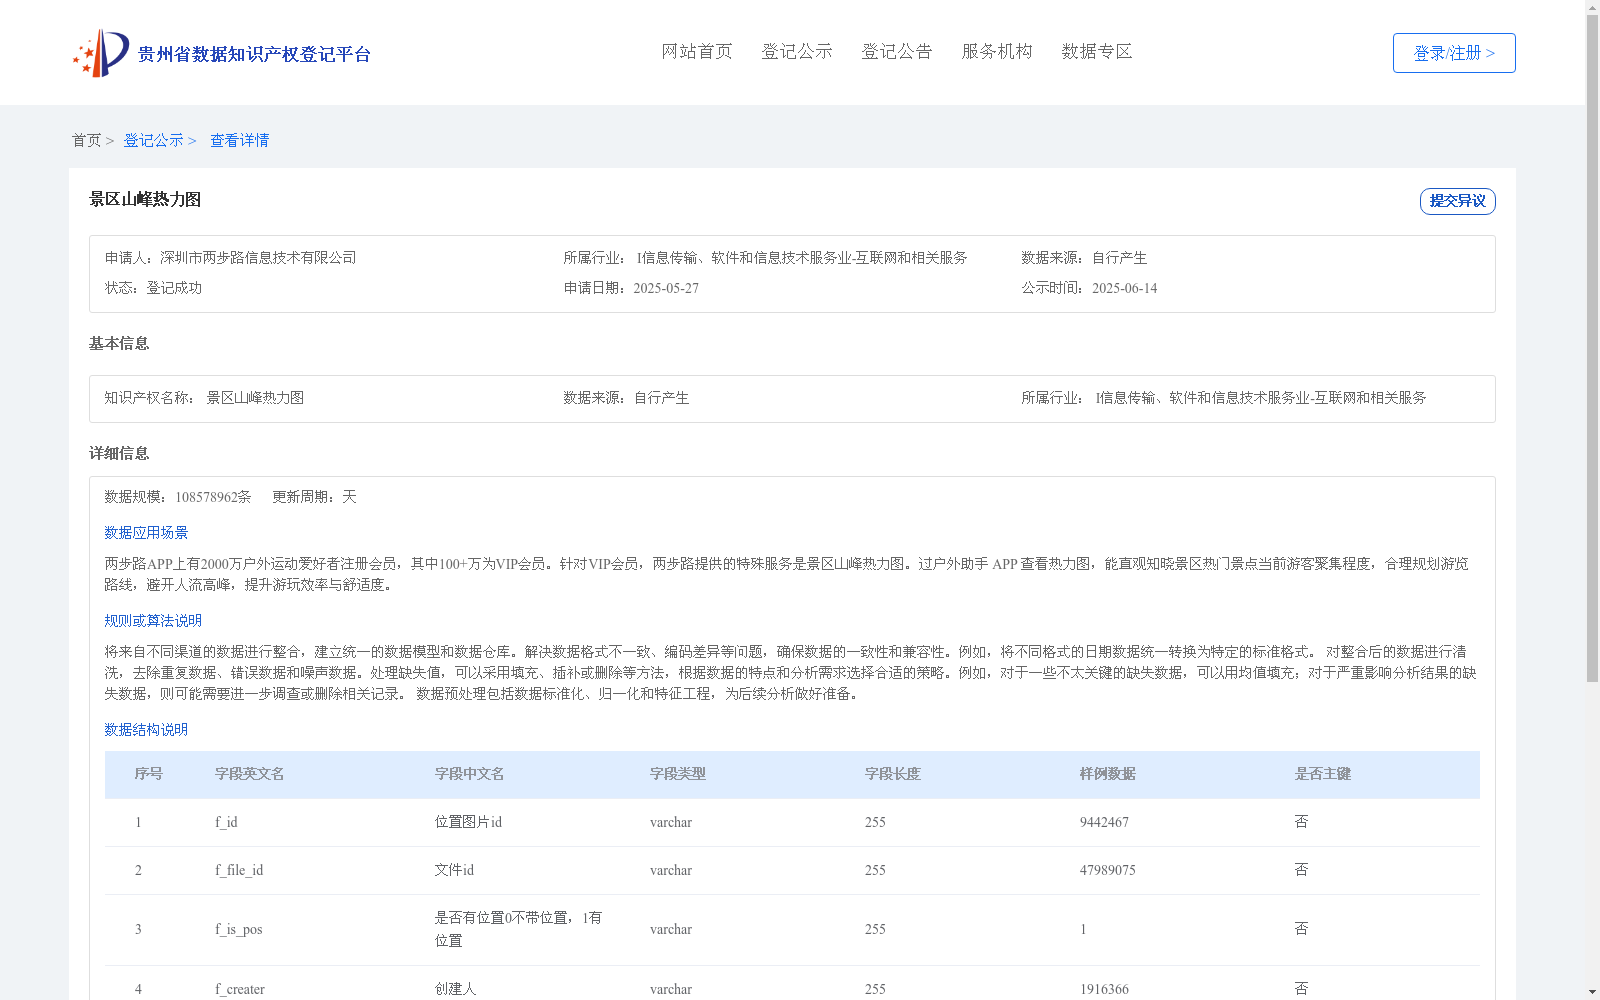
Task: Click the 是否主键 column header
Action: [1322, 774]
